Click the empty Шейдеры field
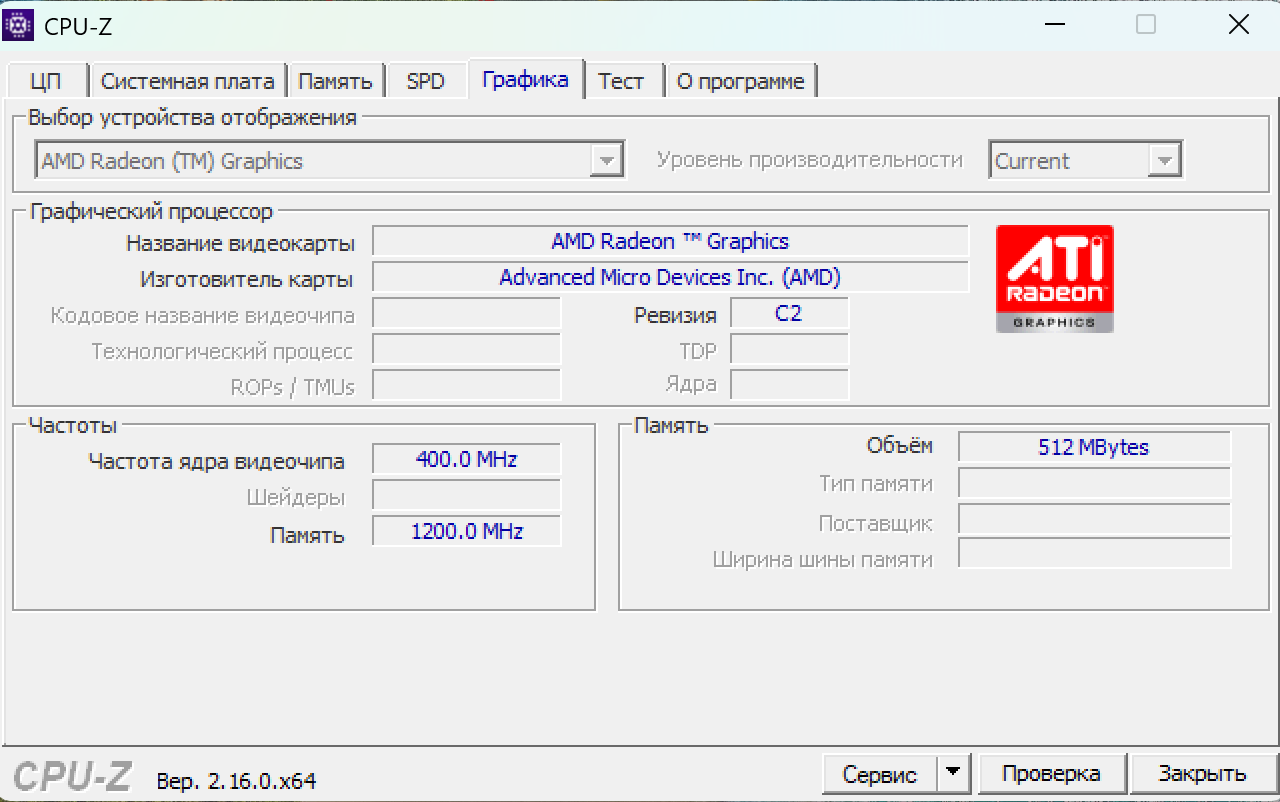Viewport: 1280px width, 802px height. click(467, 495)
